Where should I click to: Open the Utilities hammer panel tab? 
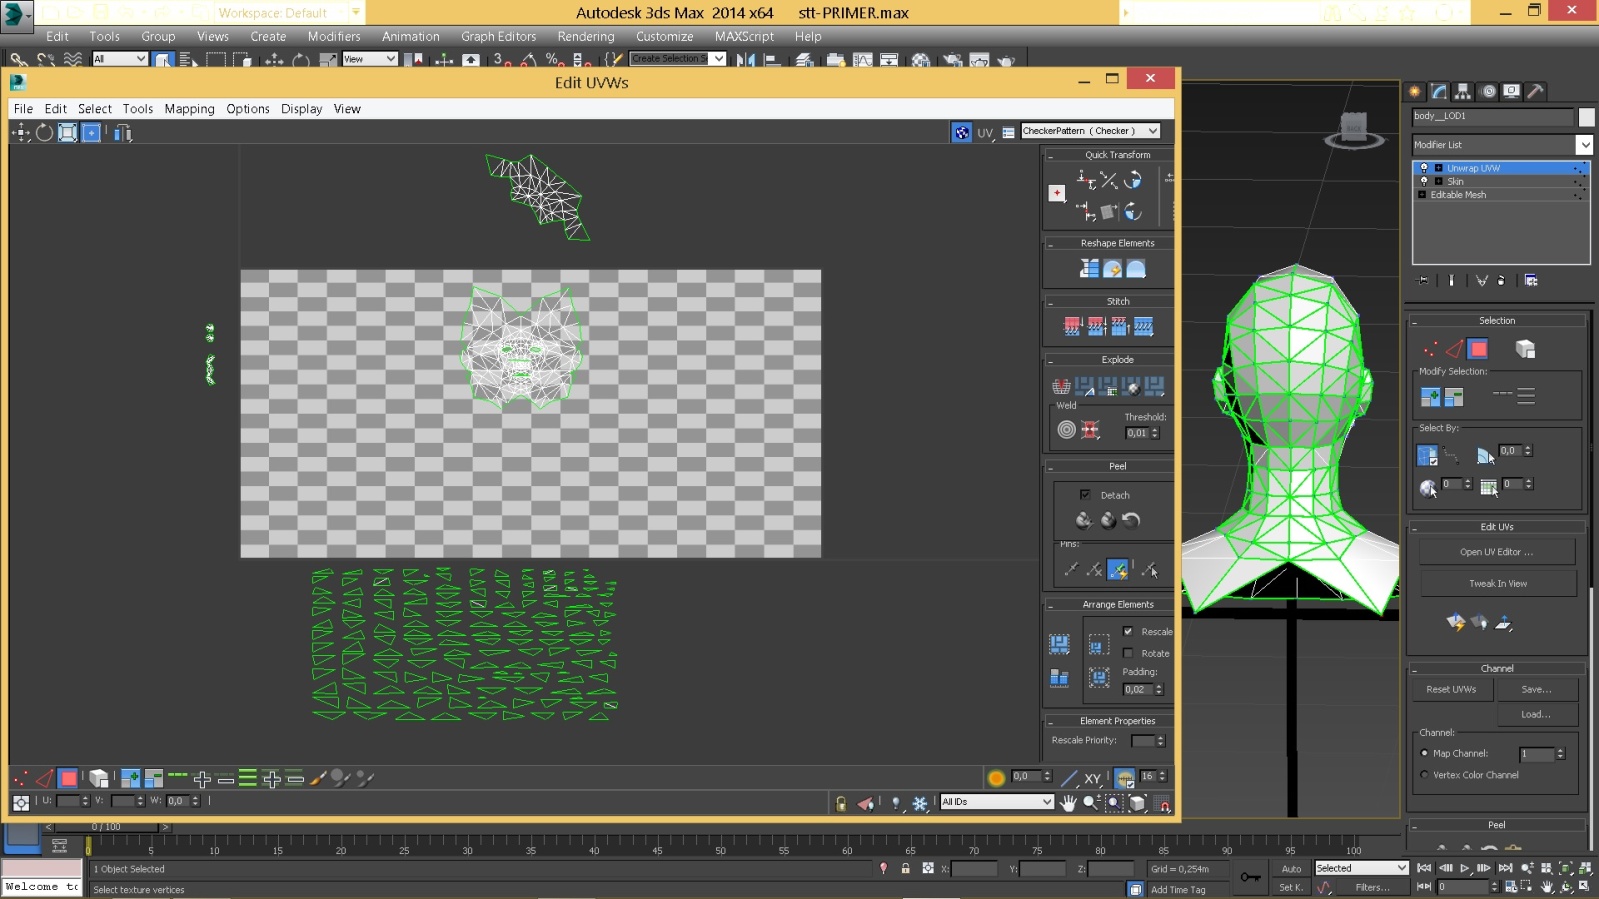(1536, 91)
